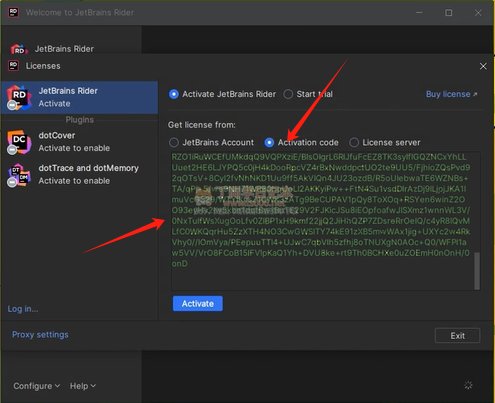The height and width of the screenshot is (403, 495).
Task: Select dotCover plugin entry
Action: pyautogui.click(x=80, y=142)
